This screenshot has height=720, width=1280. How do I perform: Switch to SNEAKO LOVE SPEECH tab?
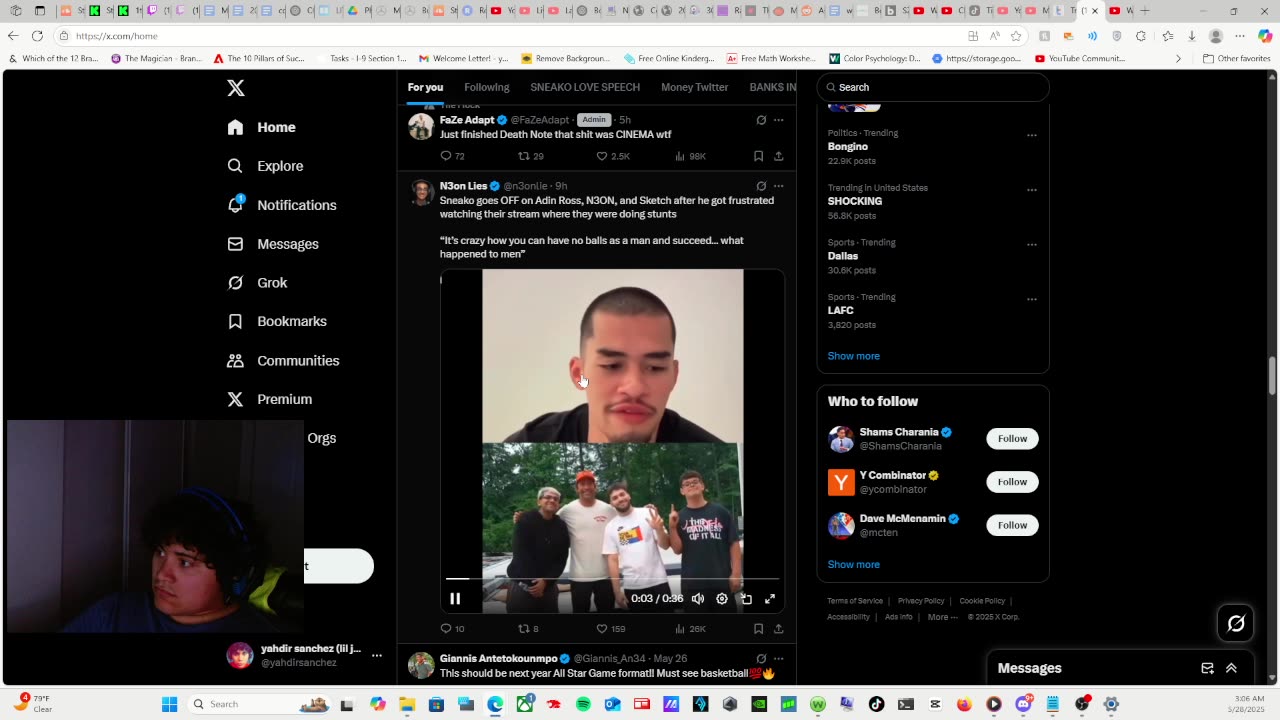tap(585, 87)
